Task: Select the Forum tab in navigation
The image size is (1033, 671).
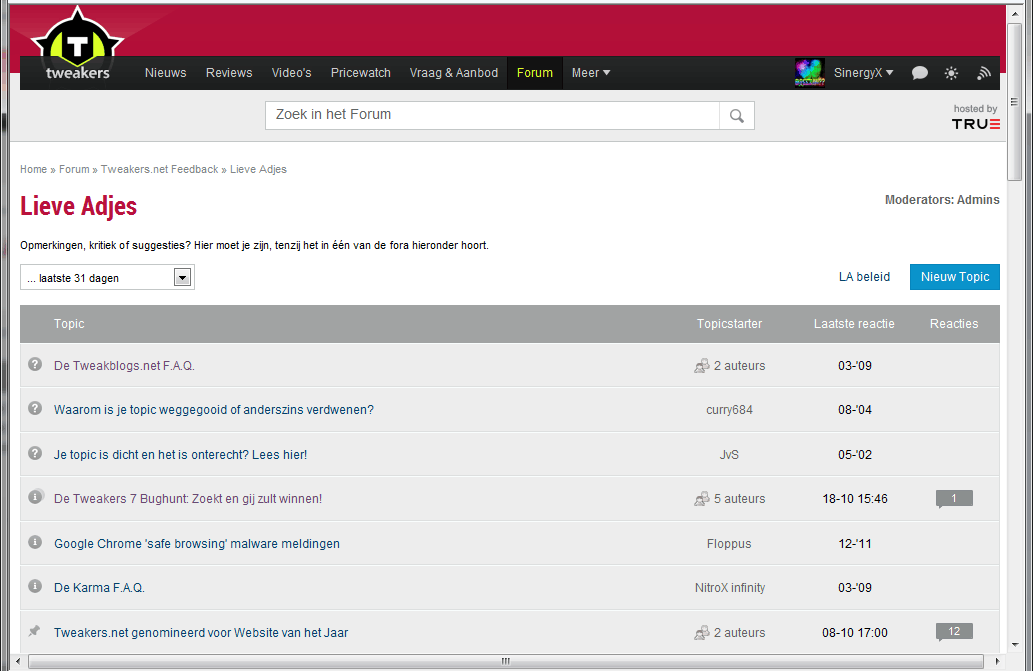Action: coord(534,73)
